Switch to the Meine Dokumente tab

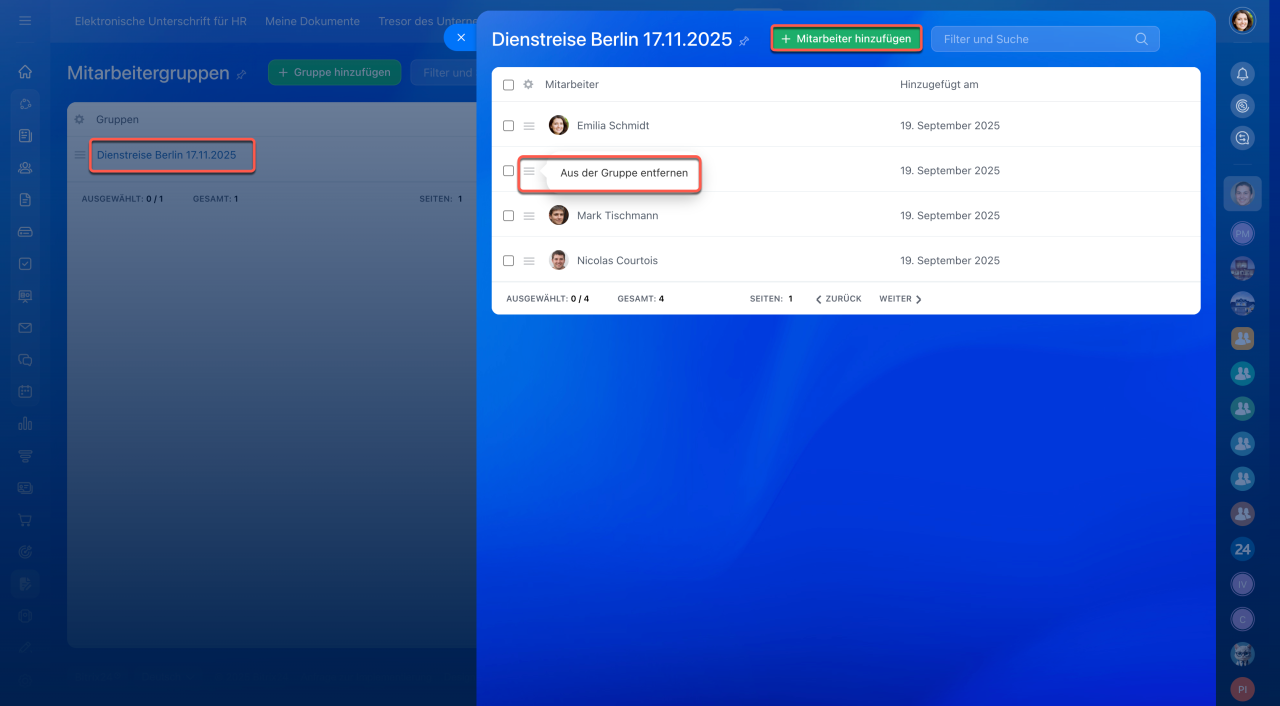click(312, 21)
